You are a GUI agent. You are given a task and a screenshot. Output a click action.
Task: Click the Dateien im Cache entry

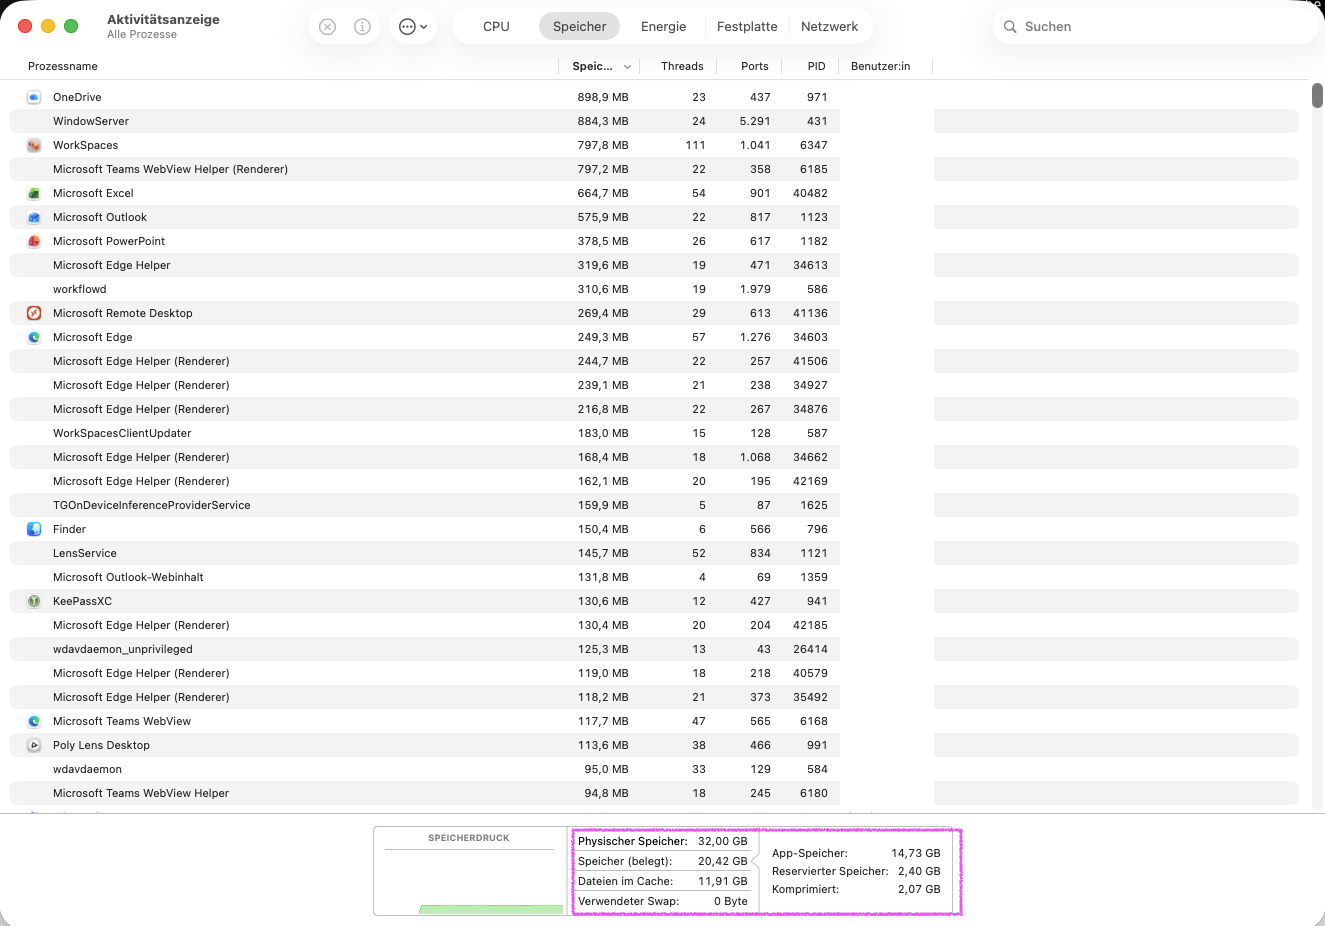click(x=663, y=881)
